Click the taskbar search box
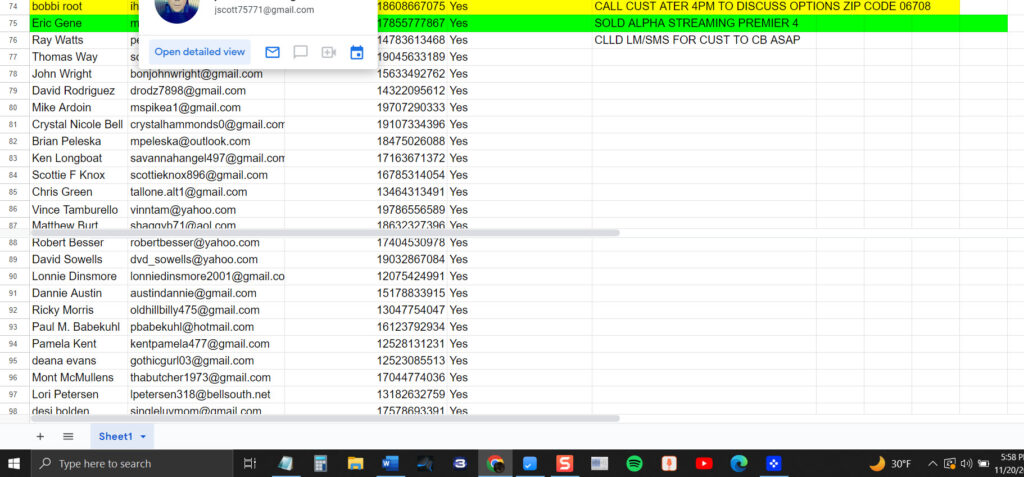The width and height of the screenshot is (1024, 477). click(x=130, y=463)
